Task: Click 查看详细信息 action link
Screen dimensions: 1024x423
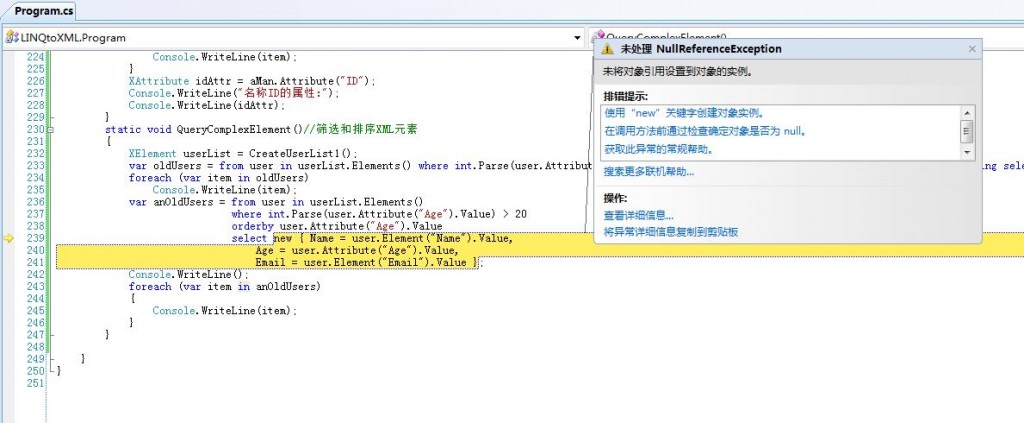Action: click(639, 215)
